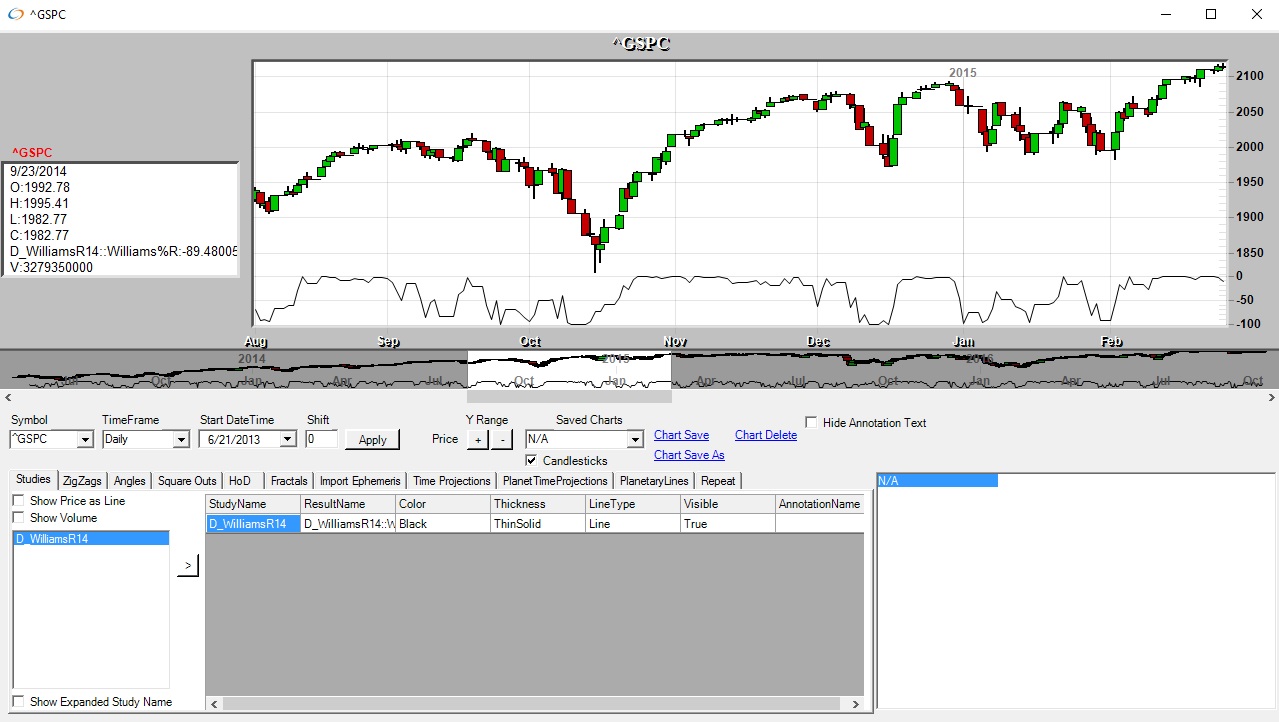1279x722 pixels.
Task: Click the Y Range plus button
Action: 477,439
